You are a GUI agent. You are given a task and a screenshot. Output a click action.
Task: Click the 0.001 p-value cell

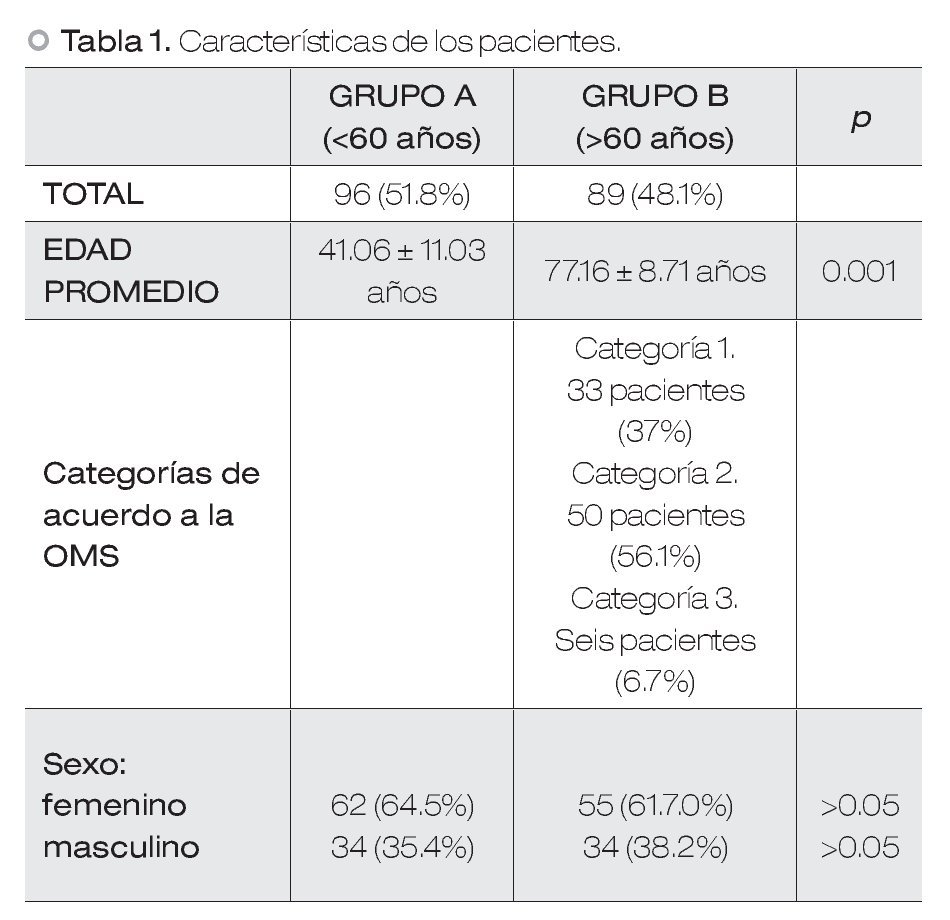(859, 271)
